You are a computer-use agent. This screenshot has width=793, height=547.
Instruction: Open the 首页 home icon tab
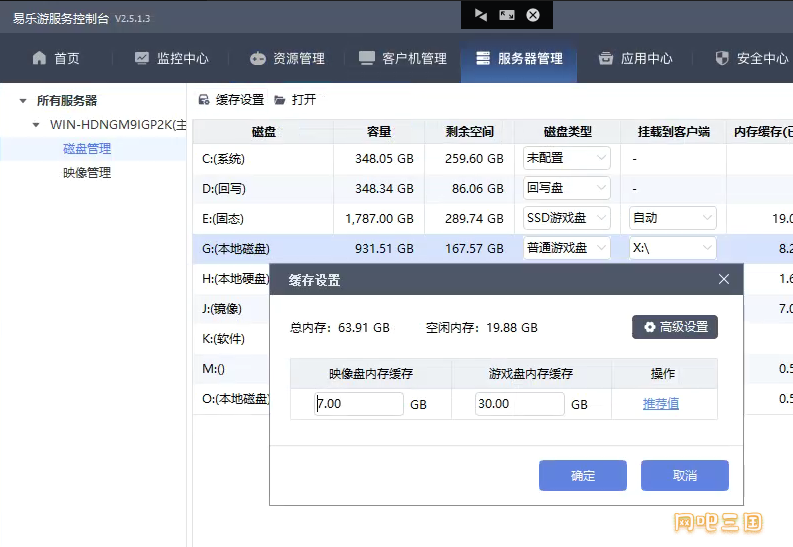click(x=39, y=58)
